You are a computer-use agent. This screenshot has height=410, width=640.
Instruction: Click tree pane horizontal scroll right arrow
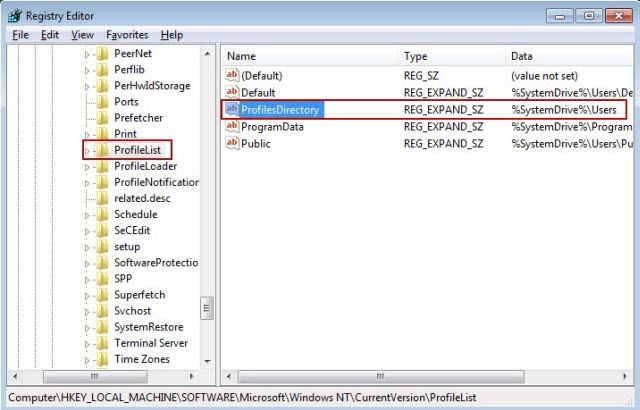[191, 376]
